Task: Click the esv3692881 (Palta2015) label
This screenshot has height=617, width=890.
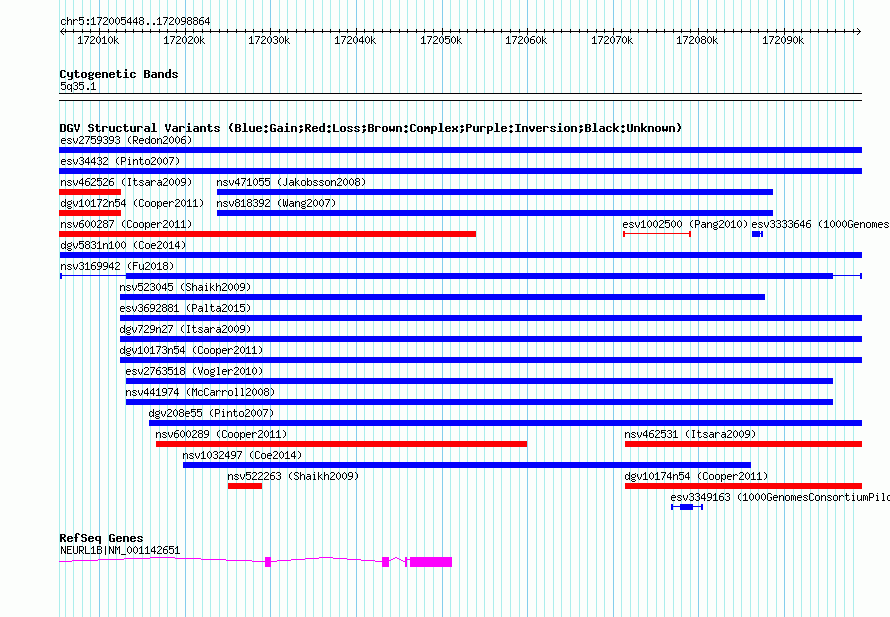Action: [185, 308]
